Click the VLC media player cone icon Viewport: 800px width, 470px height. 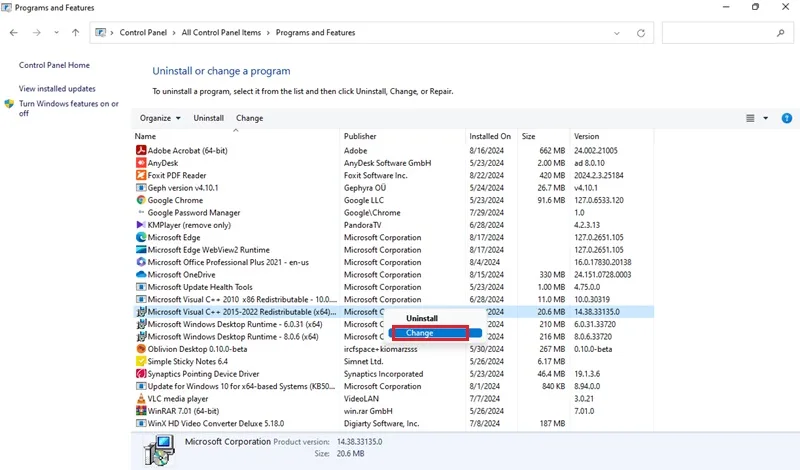click(141, 399)
